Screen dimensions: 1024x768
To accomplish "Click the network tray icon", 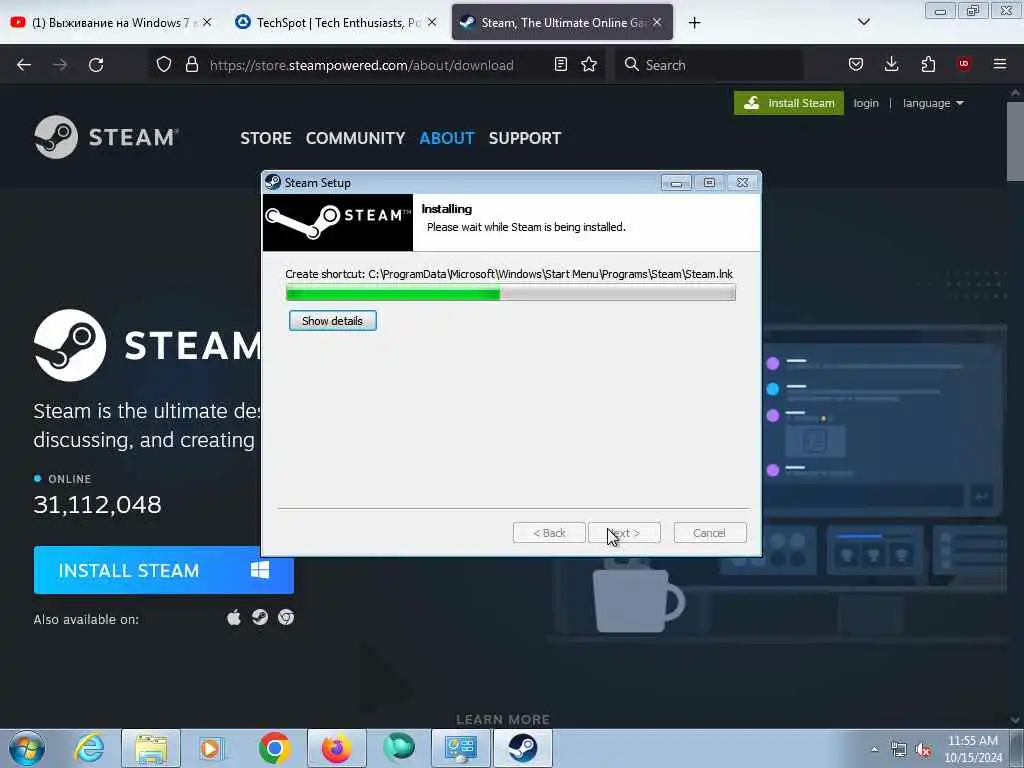I will (x=899, y=750).
